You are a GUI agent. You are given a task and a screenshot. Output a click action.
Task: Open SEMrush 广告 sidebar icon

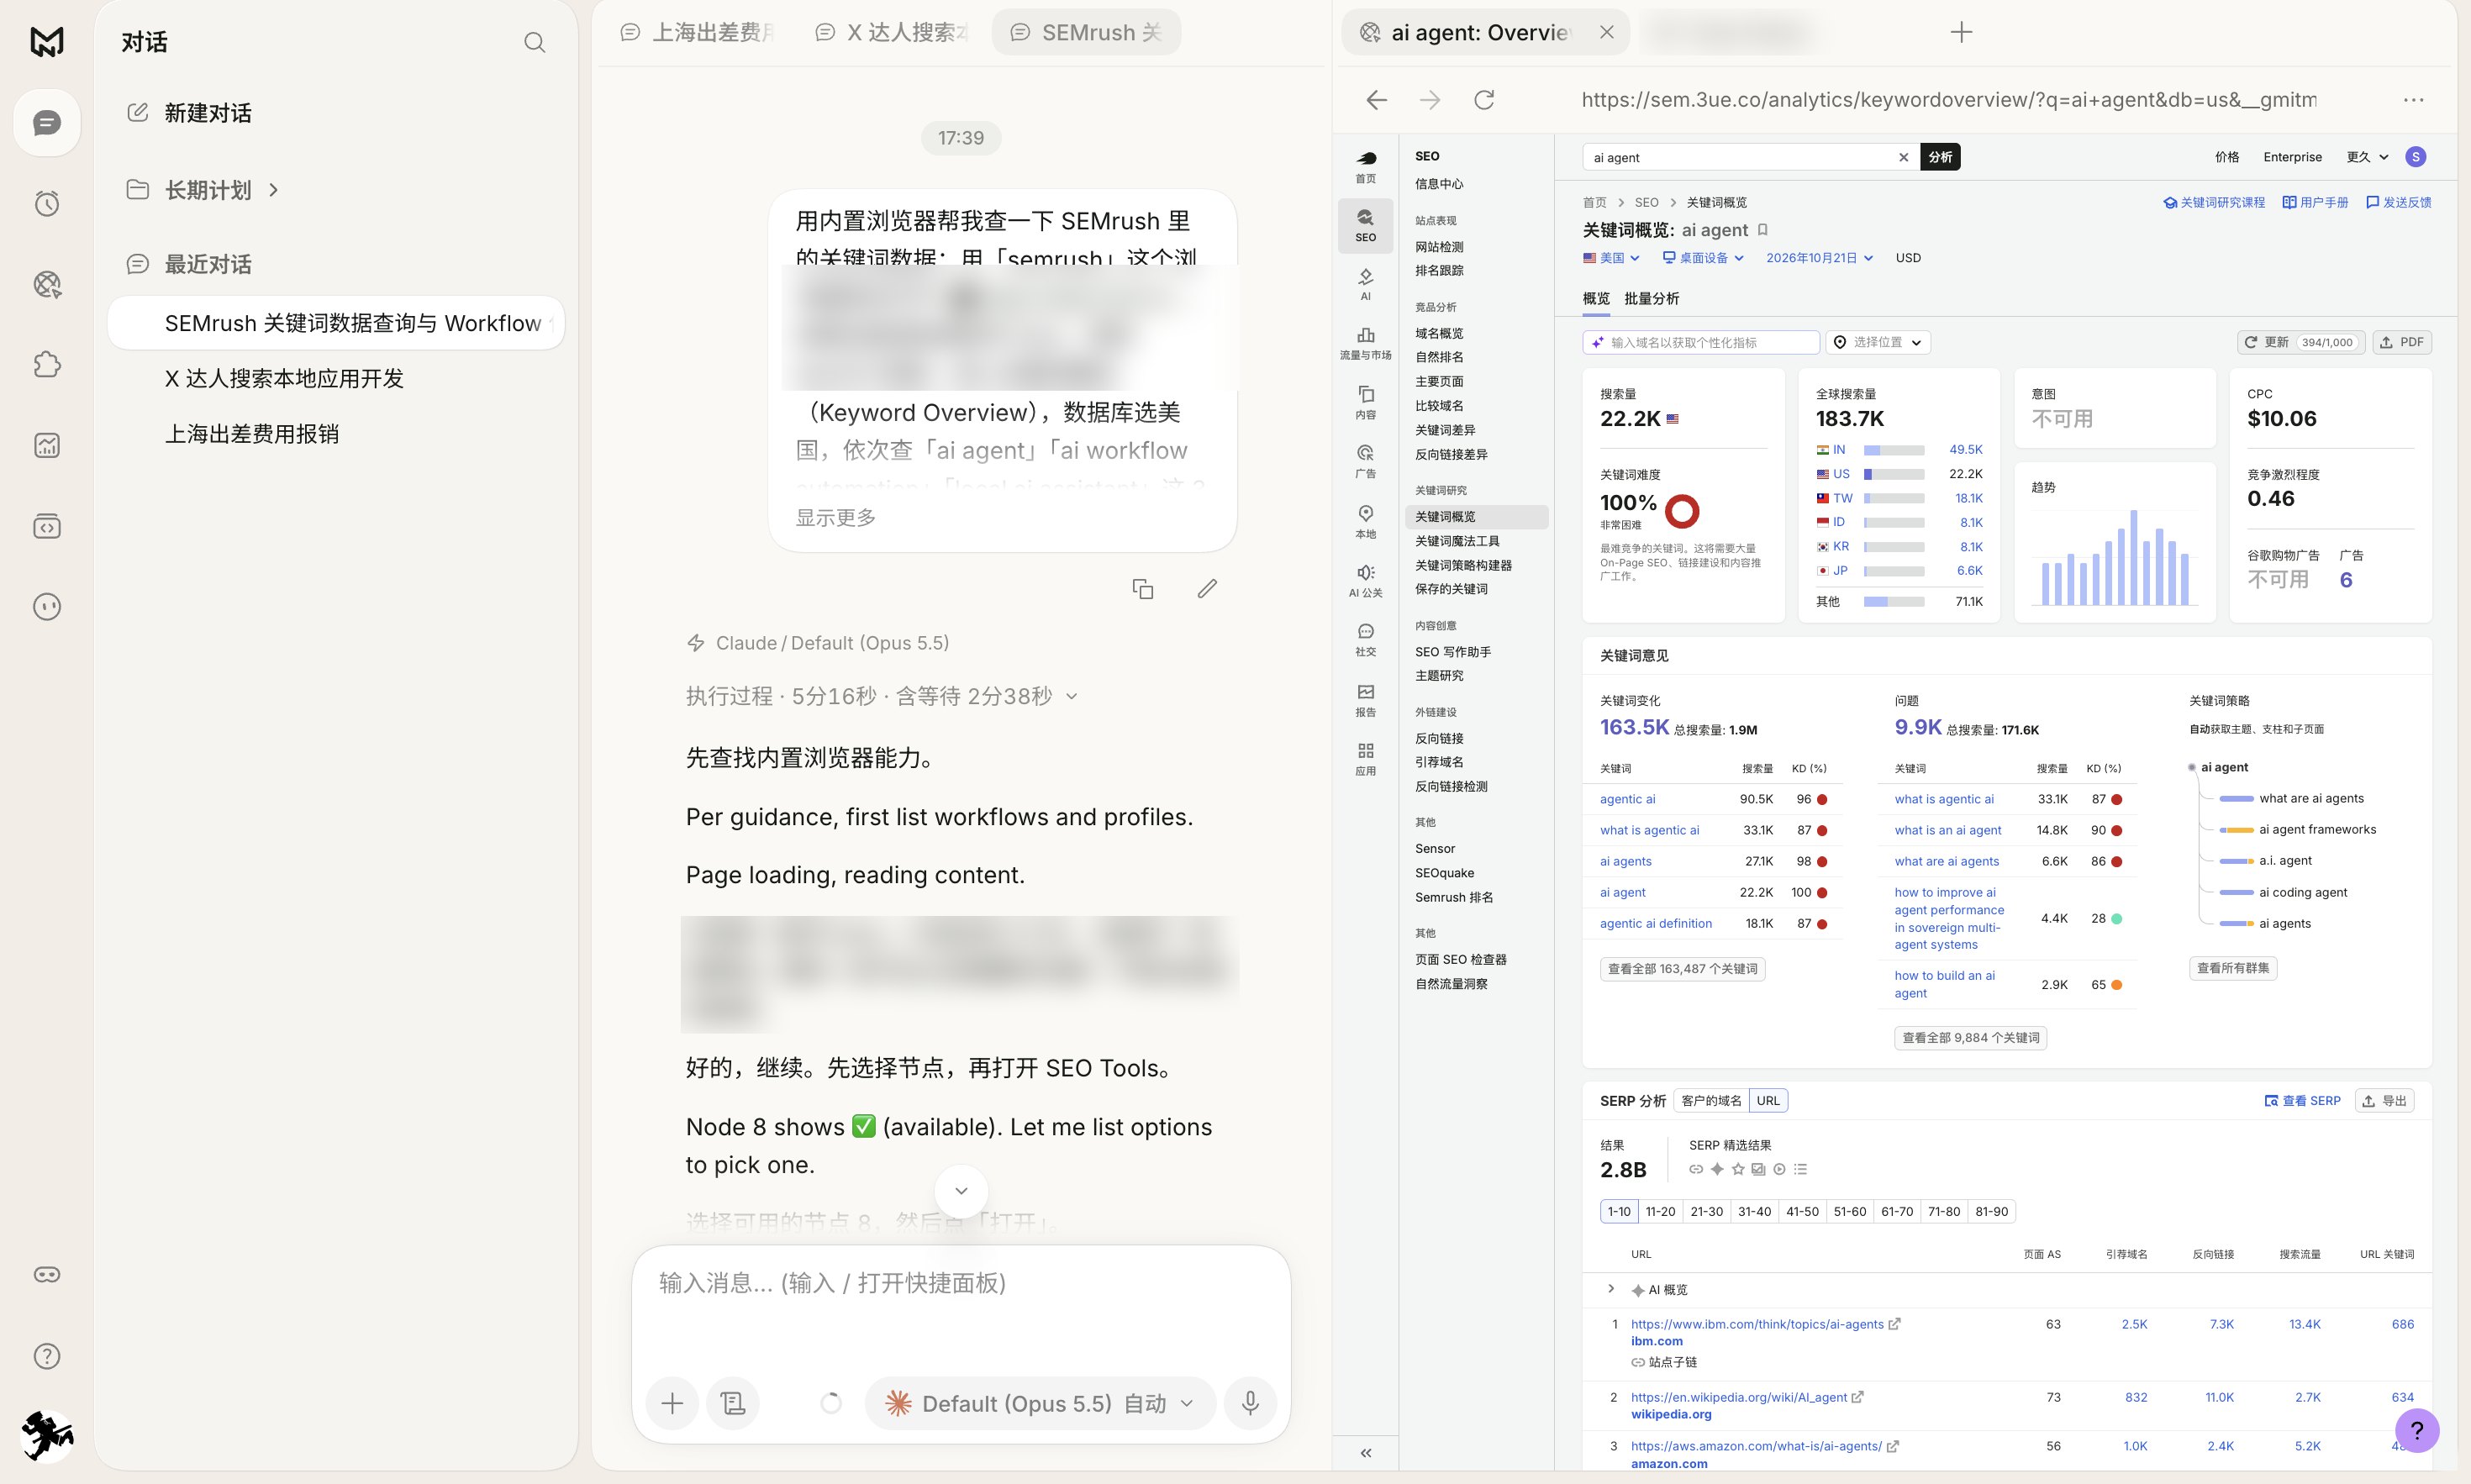[x=1365, y=461]
